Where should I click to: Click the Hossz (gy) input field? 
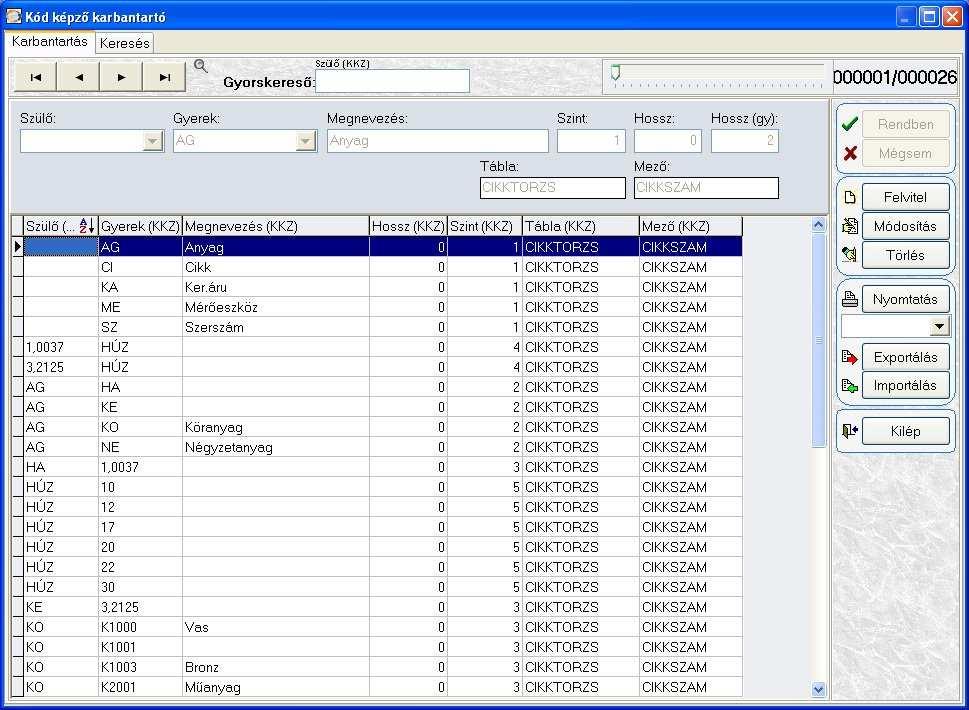[x=745, y=141]
